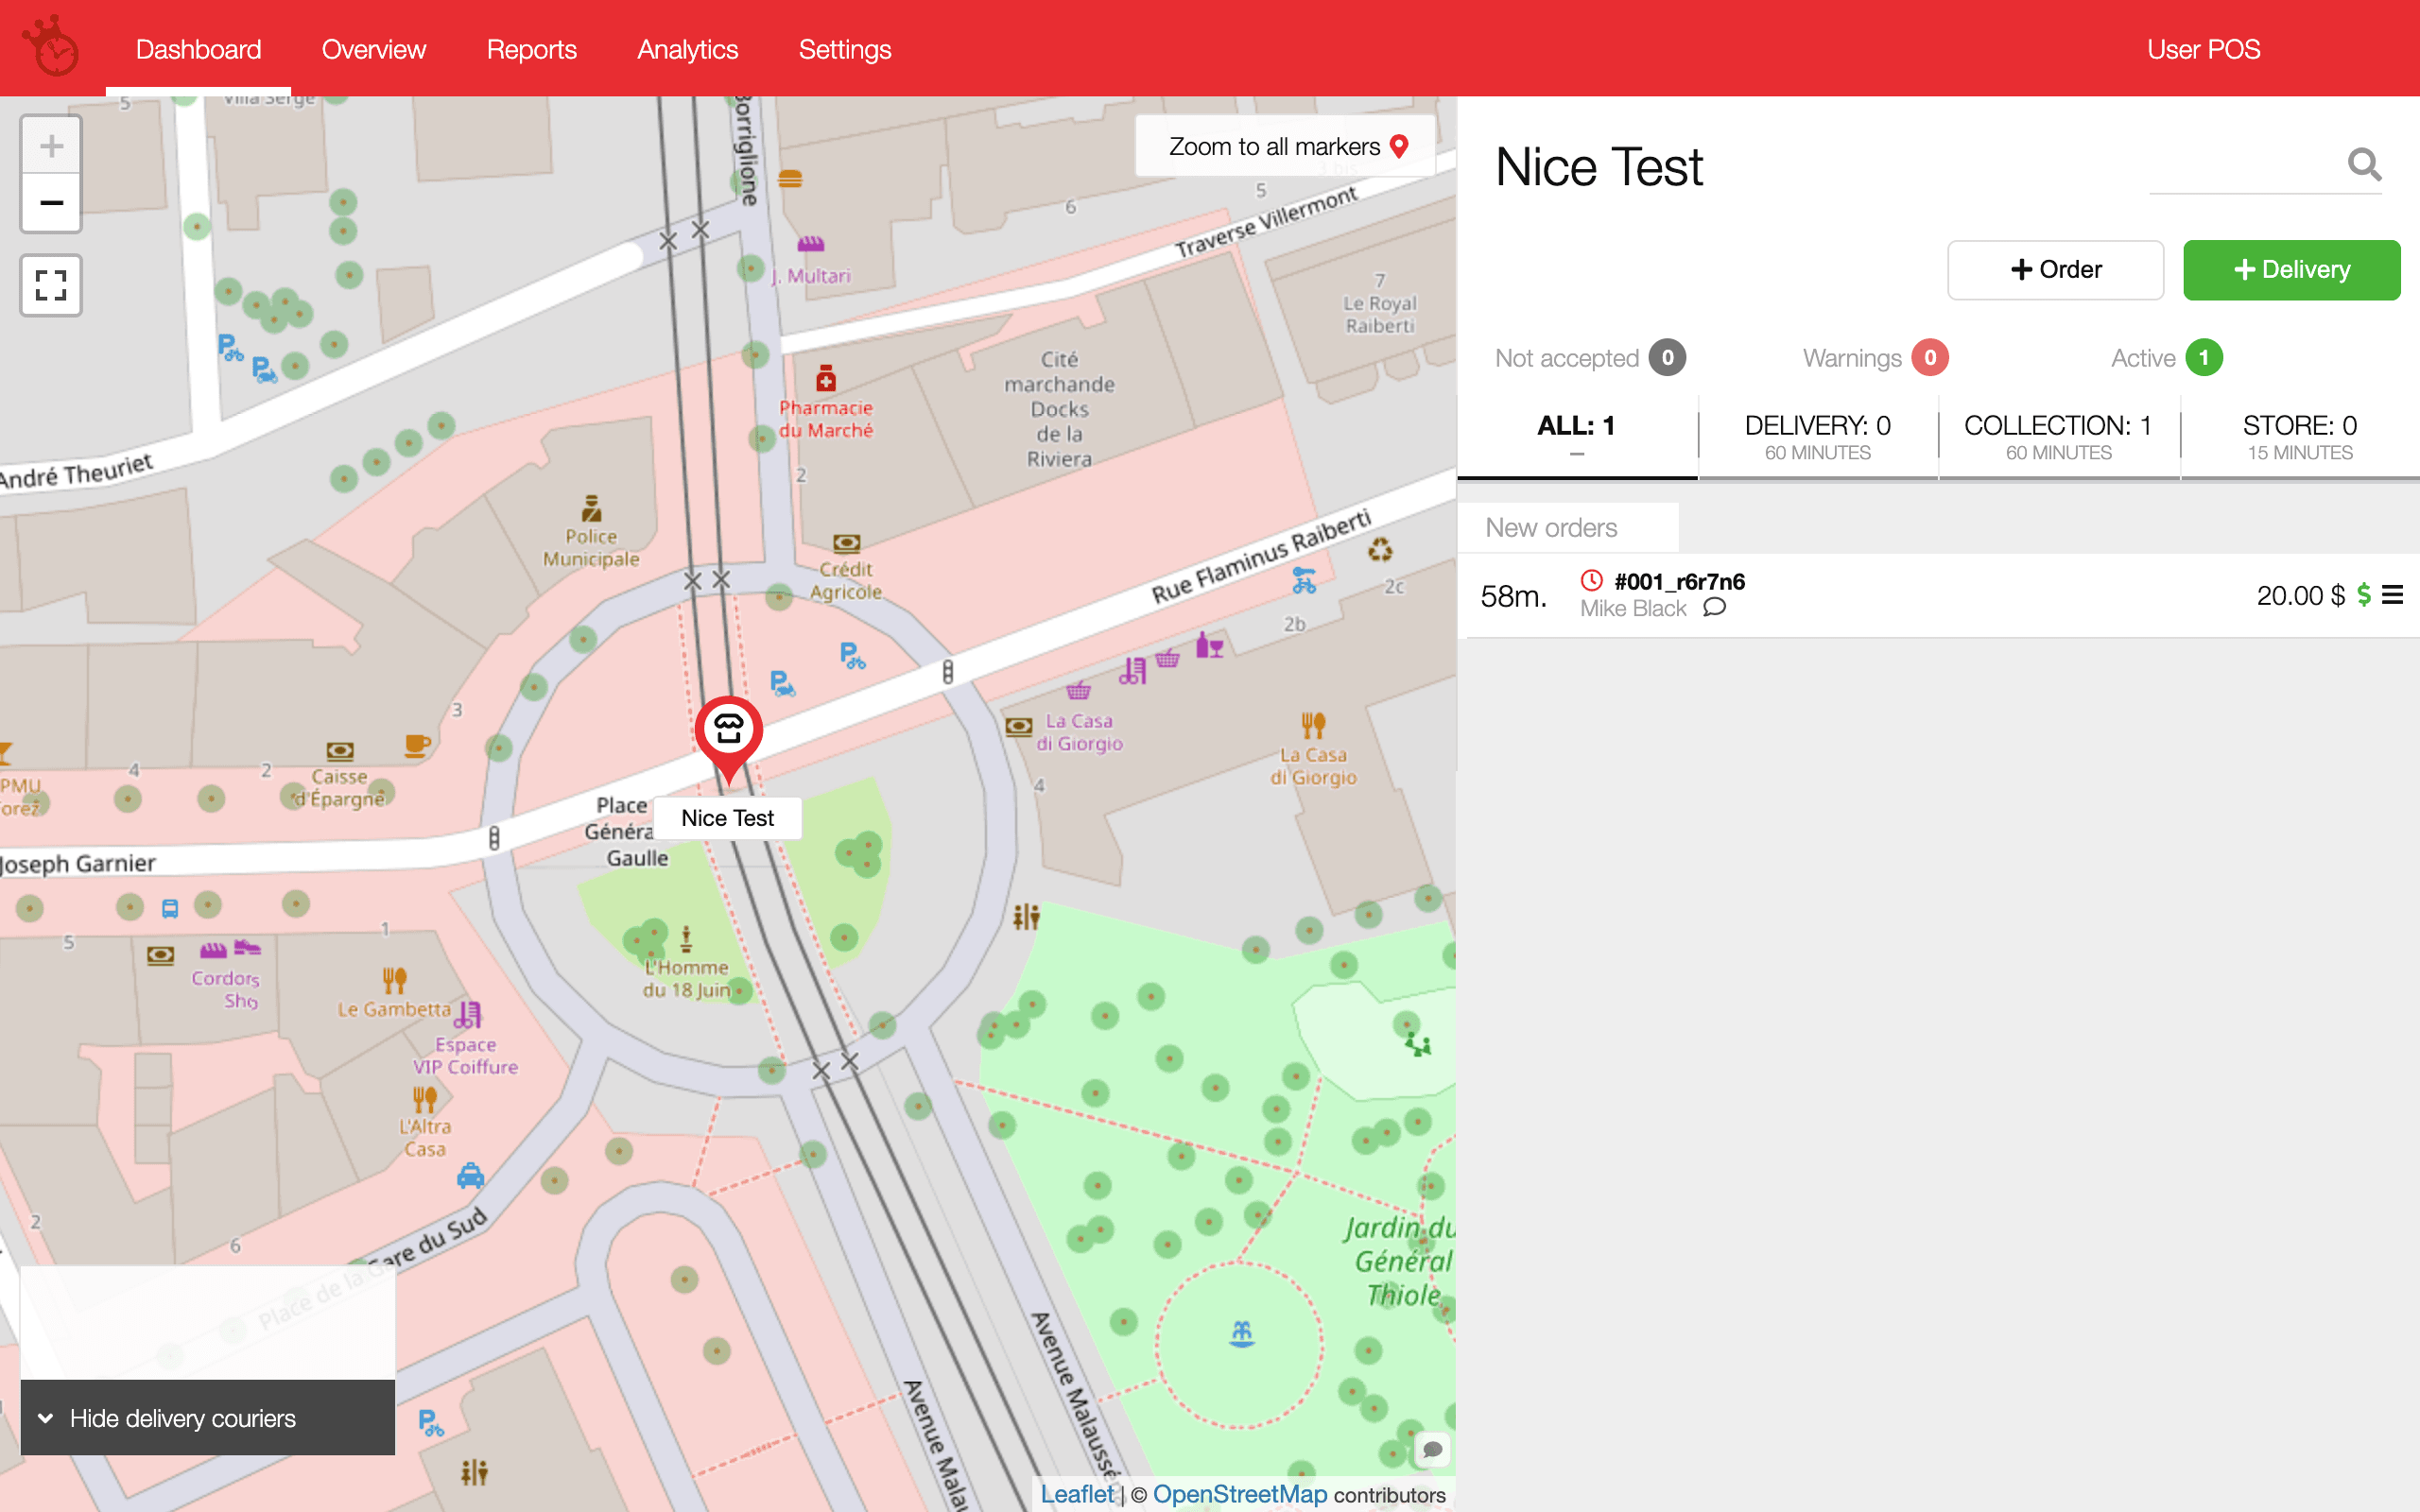This screenshot has height=1512, width=2420.
Task: Click Zoom to all markers button
Action: [x=1286, y=146]
